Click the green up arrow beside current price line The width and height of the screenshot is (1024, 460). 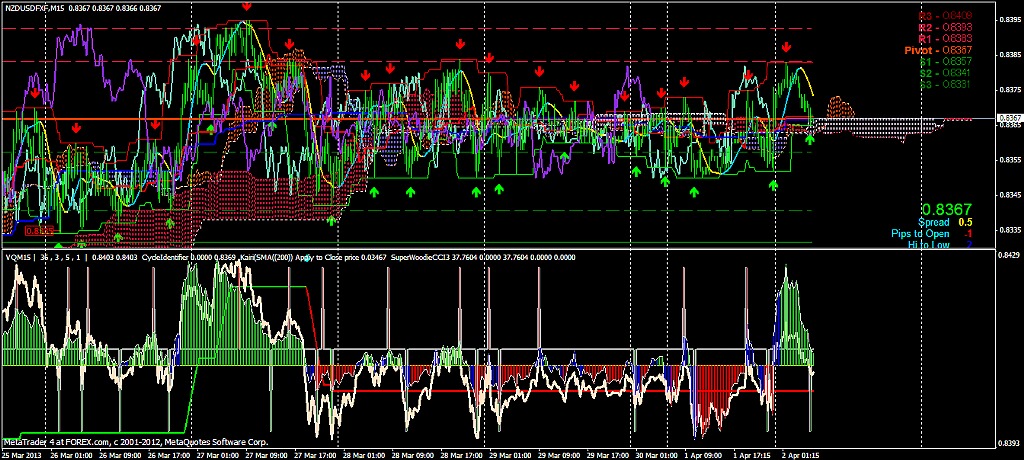(810, 140)
